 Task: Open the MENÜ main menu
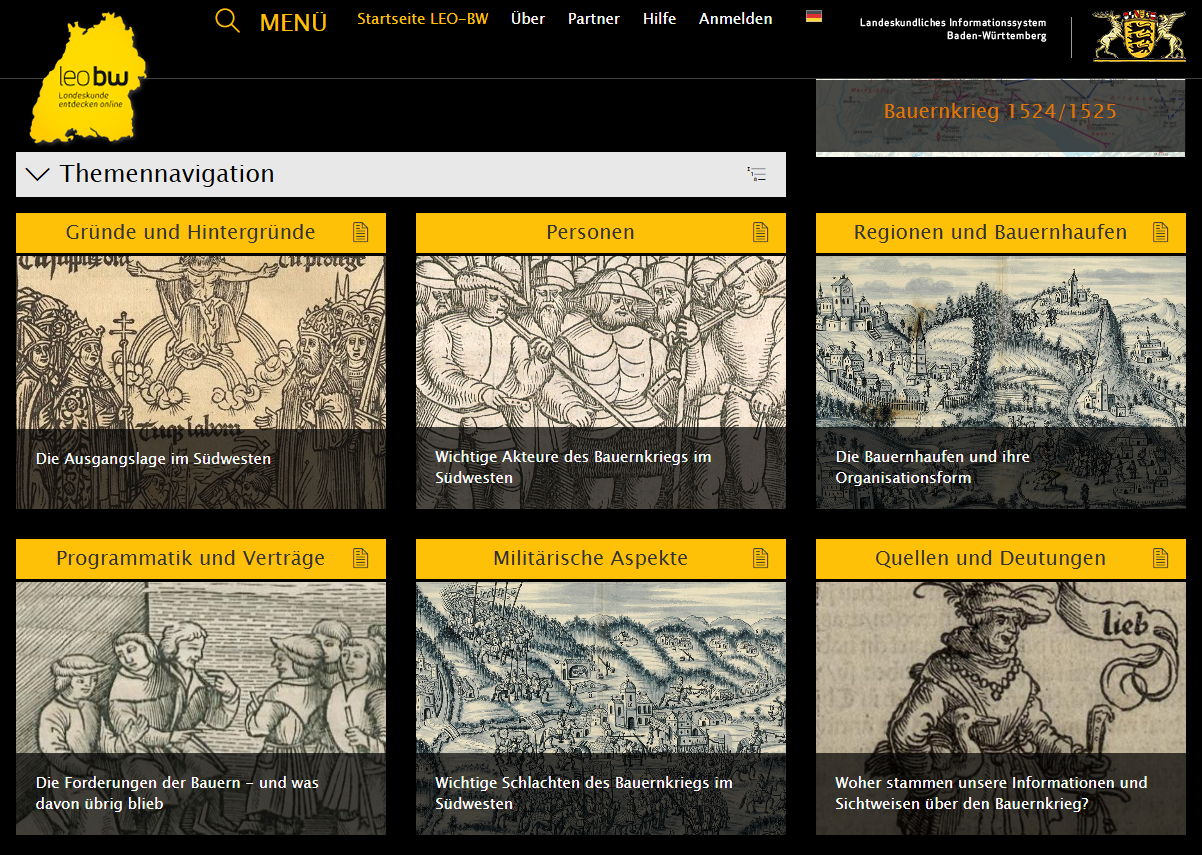tap(293, 22)
